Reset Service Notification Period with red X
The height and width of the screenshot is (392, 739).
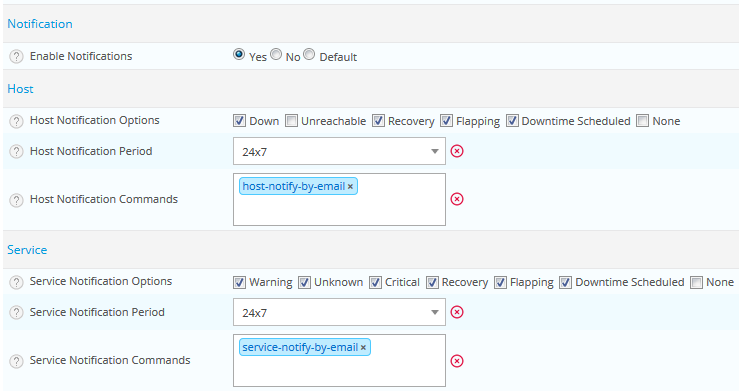click(x=457, y=312)
